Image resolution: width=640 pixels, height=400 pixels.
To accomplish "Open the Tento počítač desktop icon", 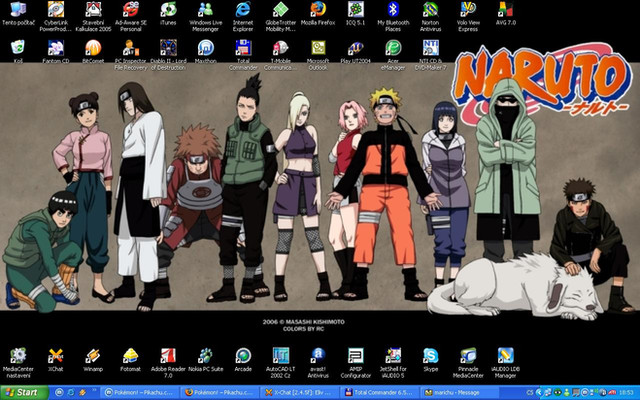I will pos(18,14).
